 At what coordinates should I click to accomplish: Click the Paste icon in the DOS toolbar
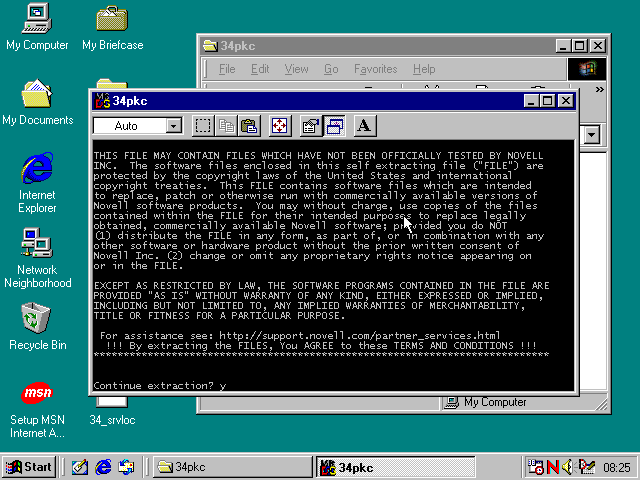tap(249, 126)
